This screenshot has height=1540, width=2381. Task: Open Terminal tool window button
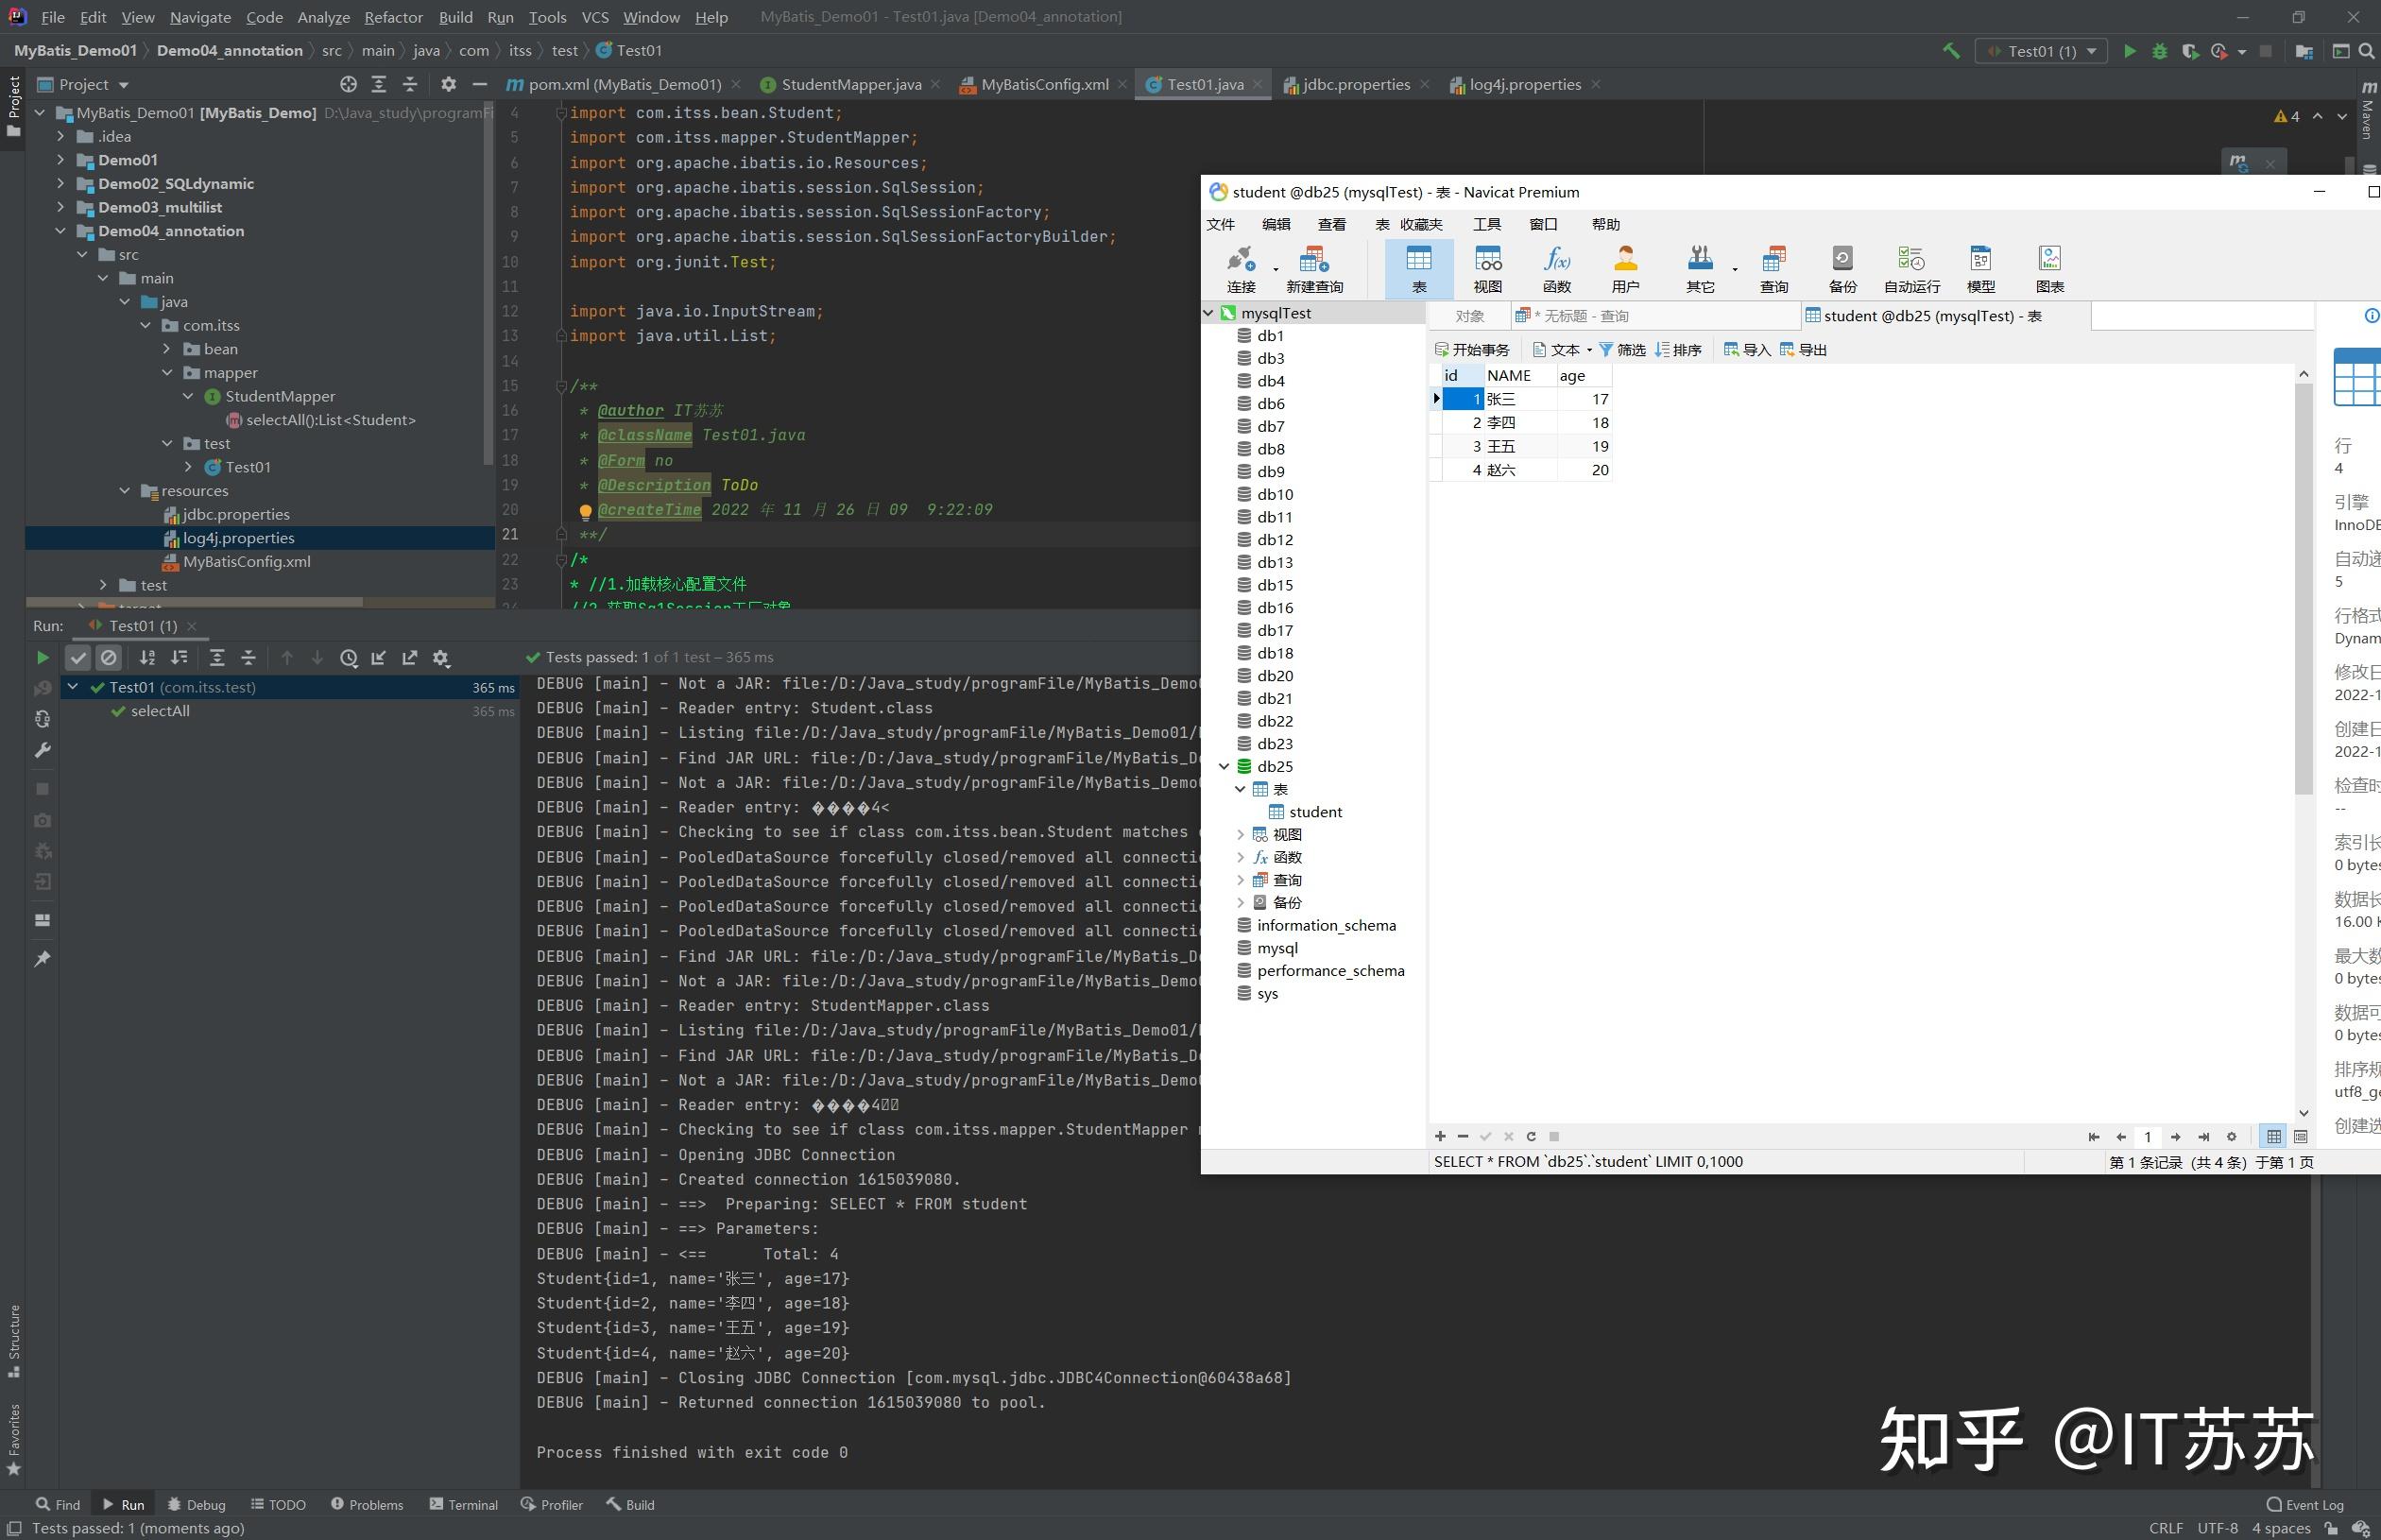pyautogui.click(x=463, y=1505)
